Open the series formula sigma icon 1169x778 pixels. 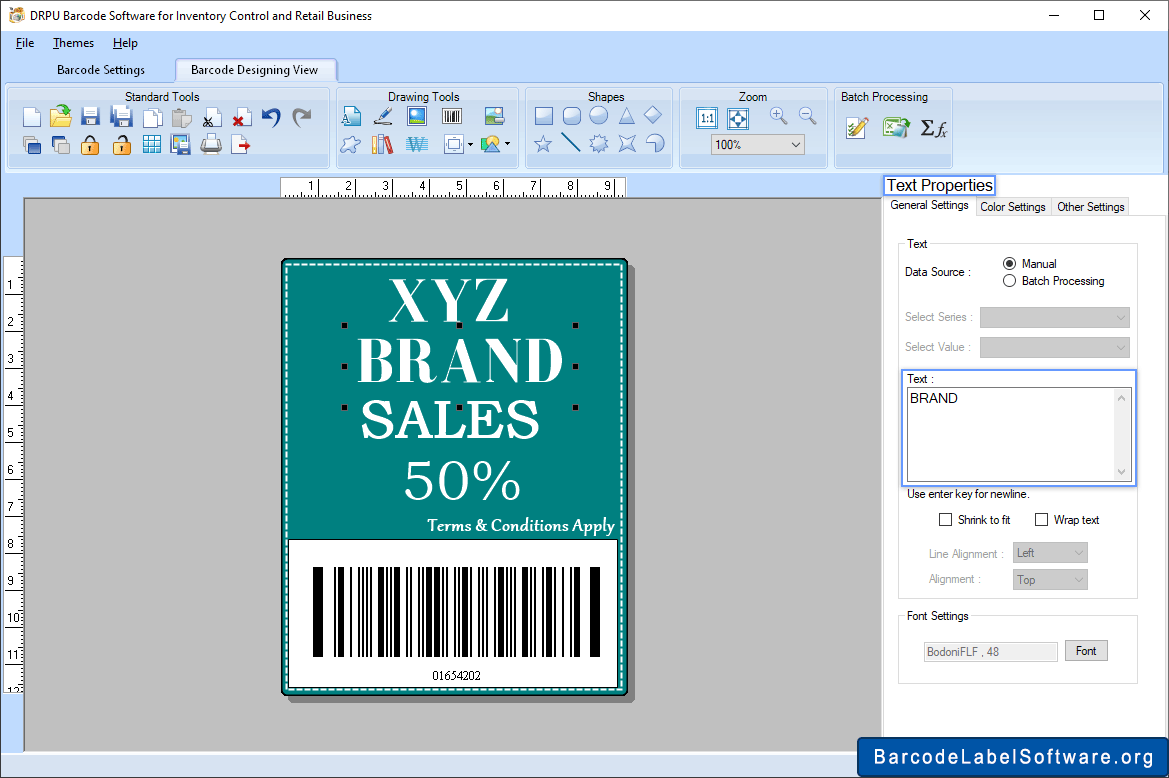[933, 128]
